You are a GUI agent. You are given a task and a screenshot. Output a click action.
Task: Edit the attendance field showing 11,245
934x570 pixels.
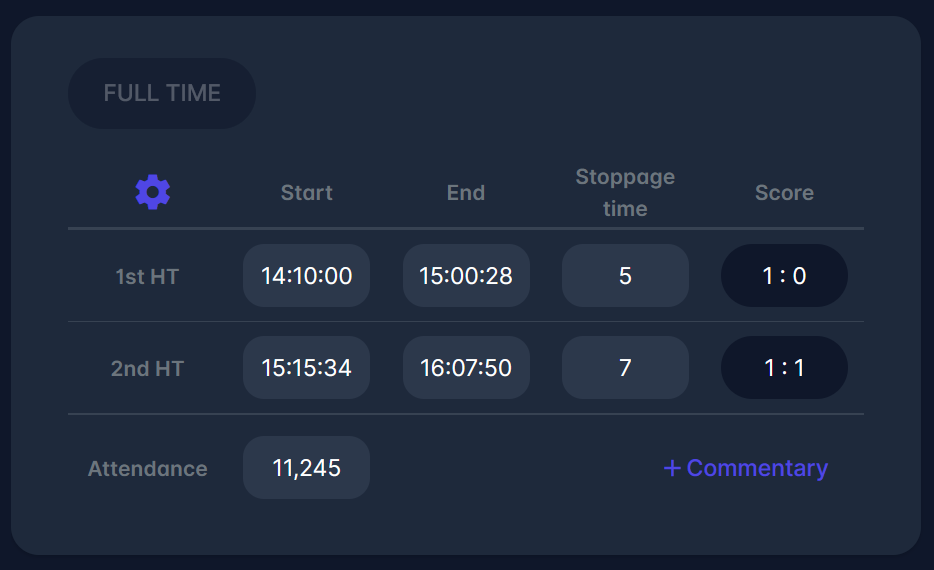tap(306, 468)
